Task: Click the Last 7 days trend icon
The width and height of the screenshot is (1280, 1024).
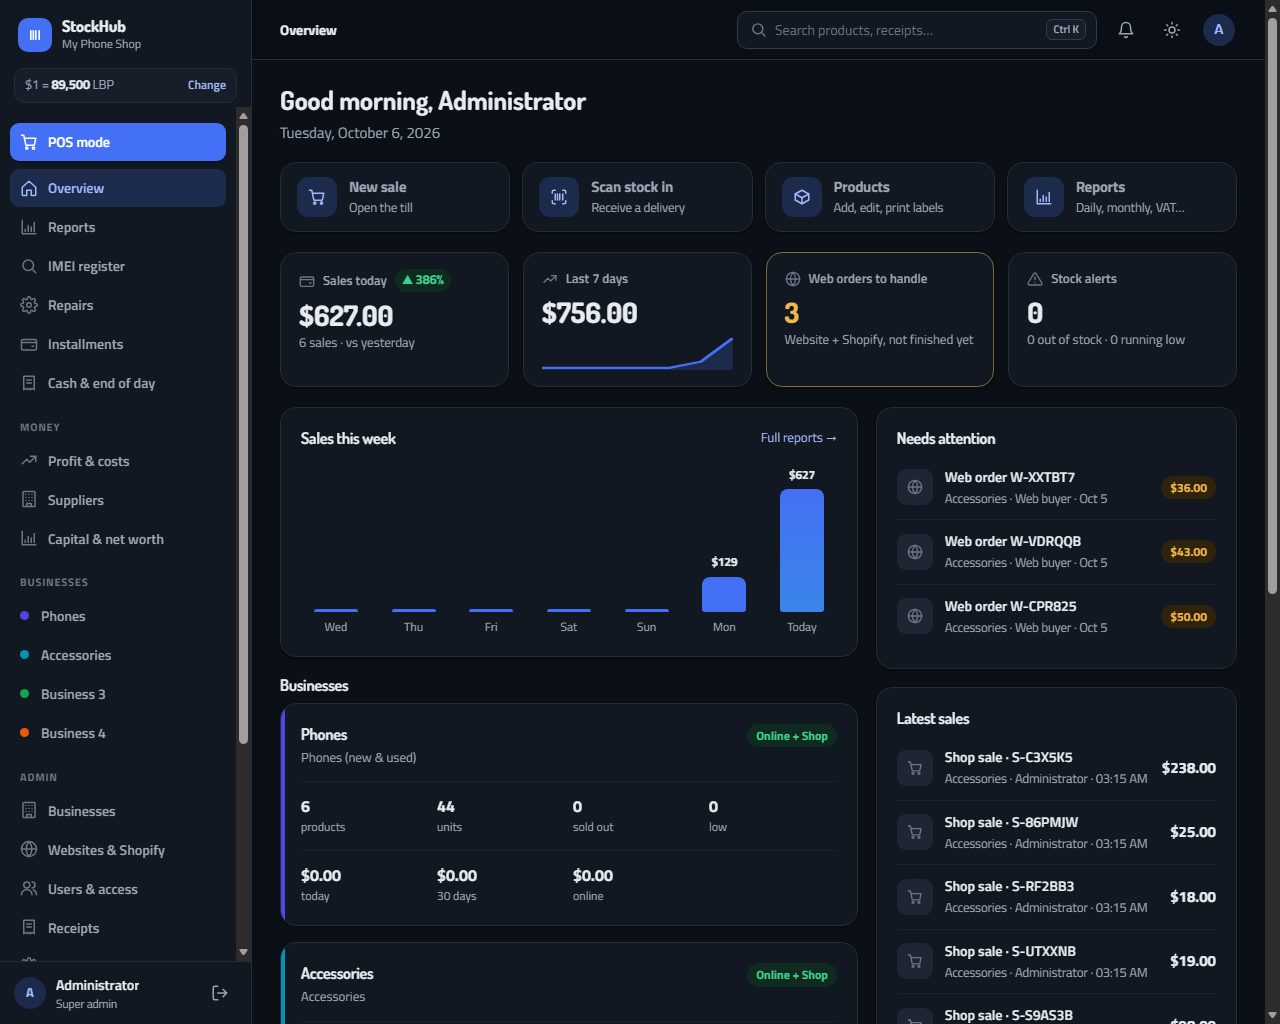Action: [550, 279]
